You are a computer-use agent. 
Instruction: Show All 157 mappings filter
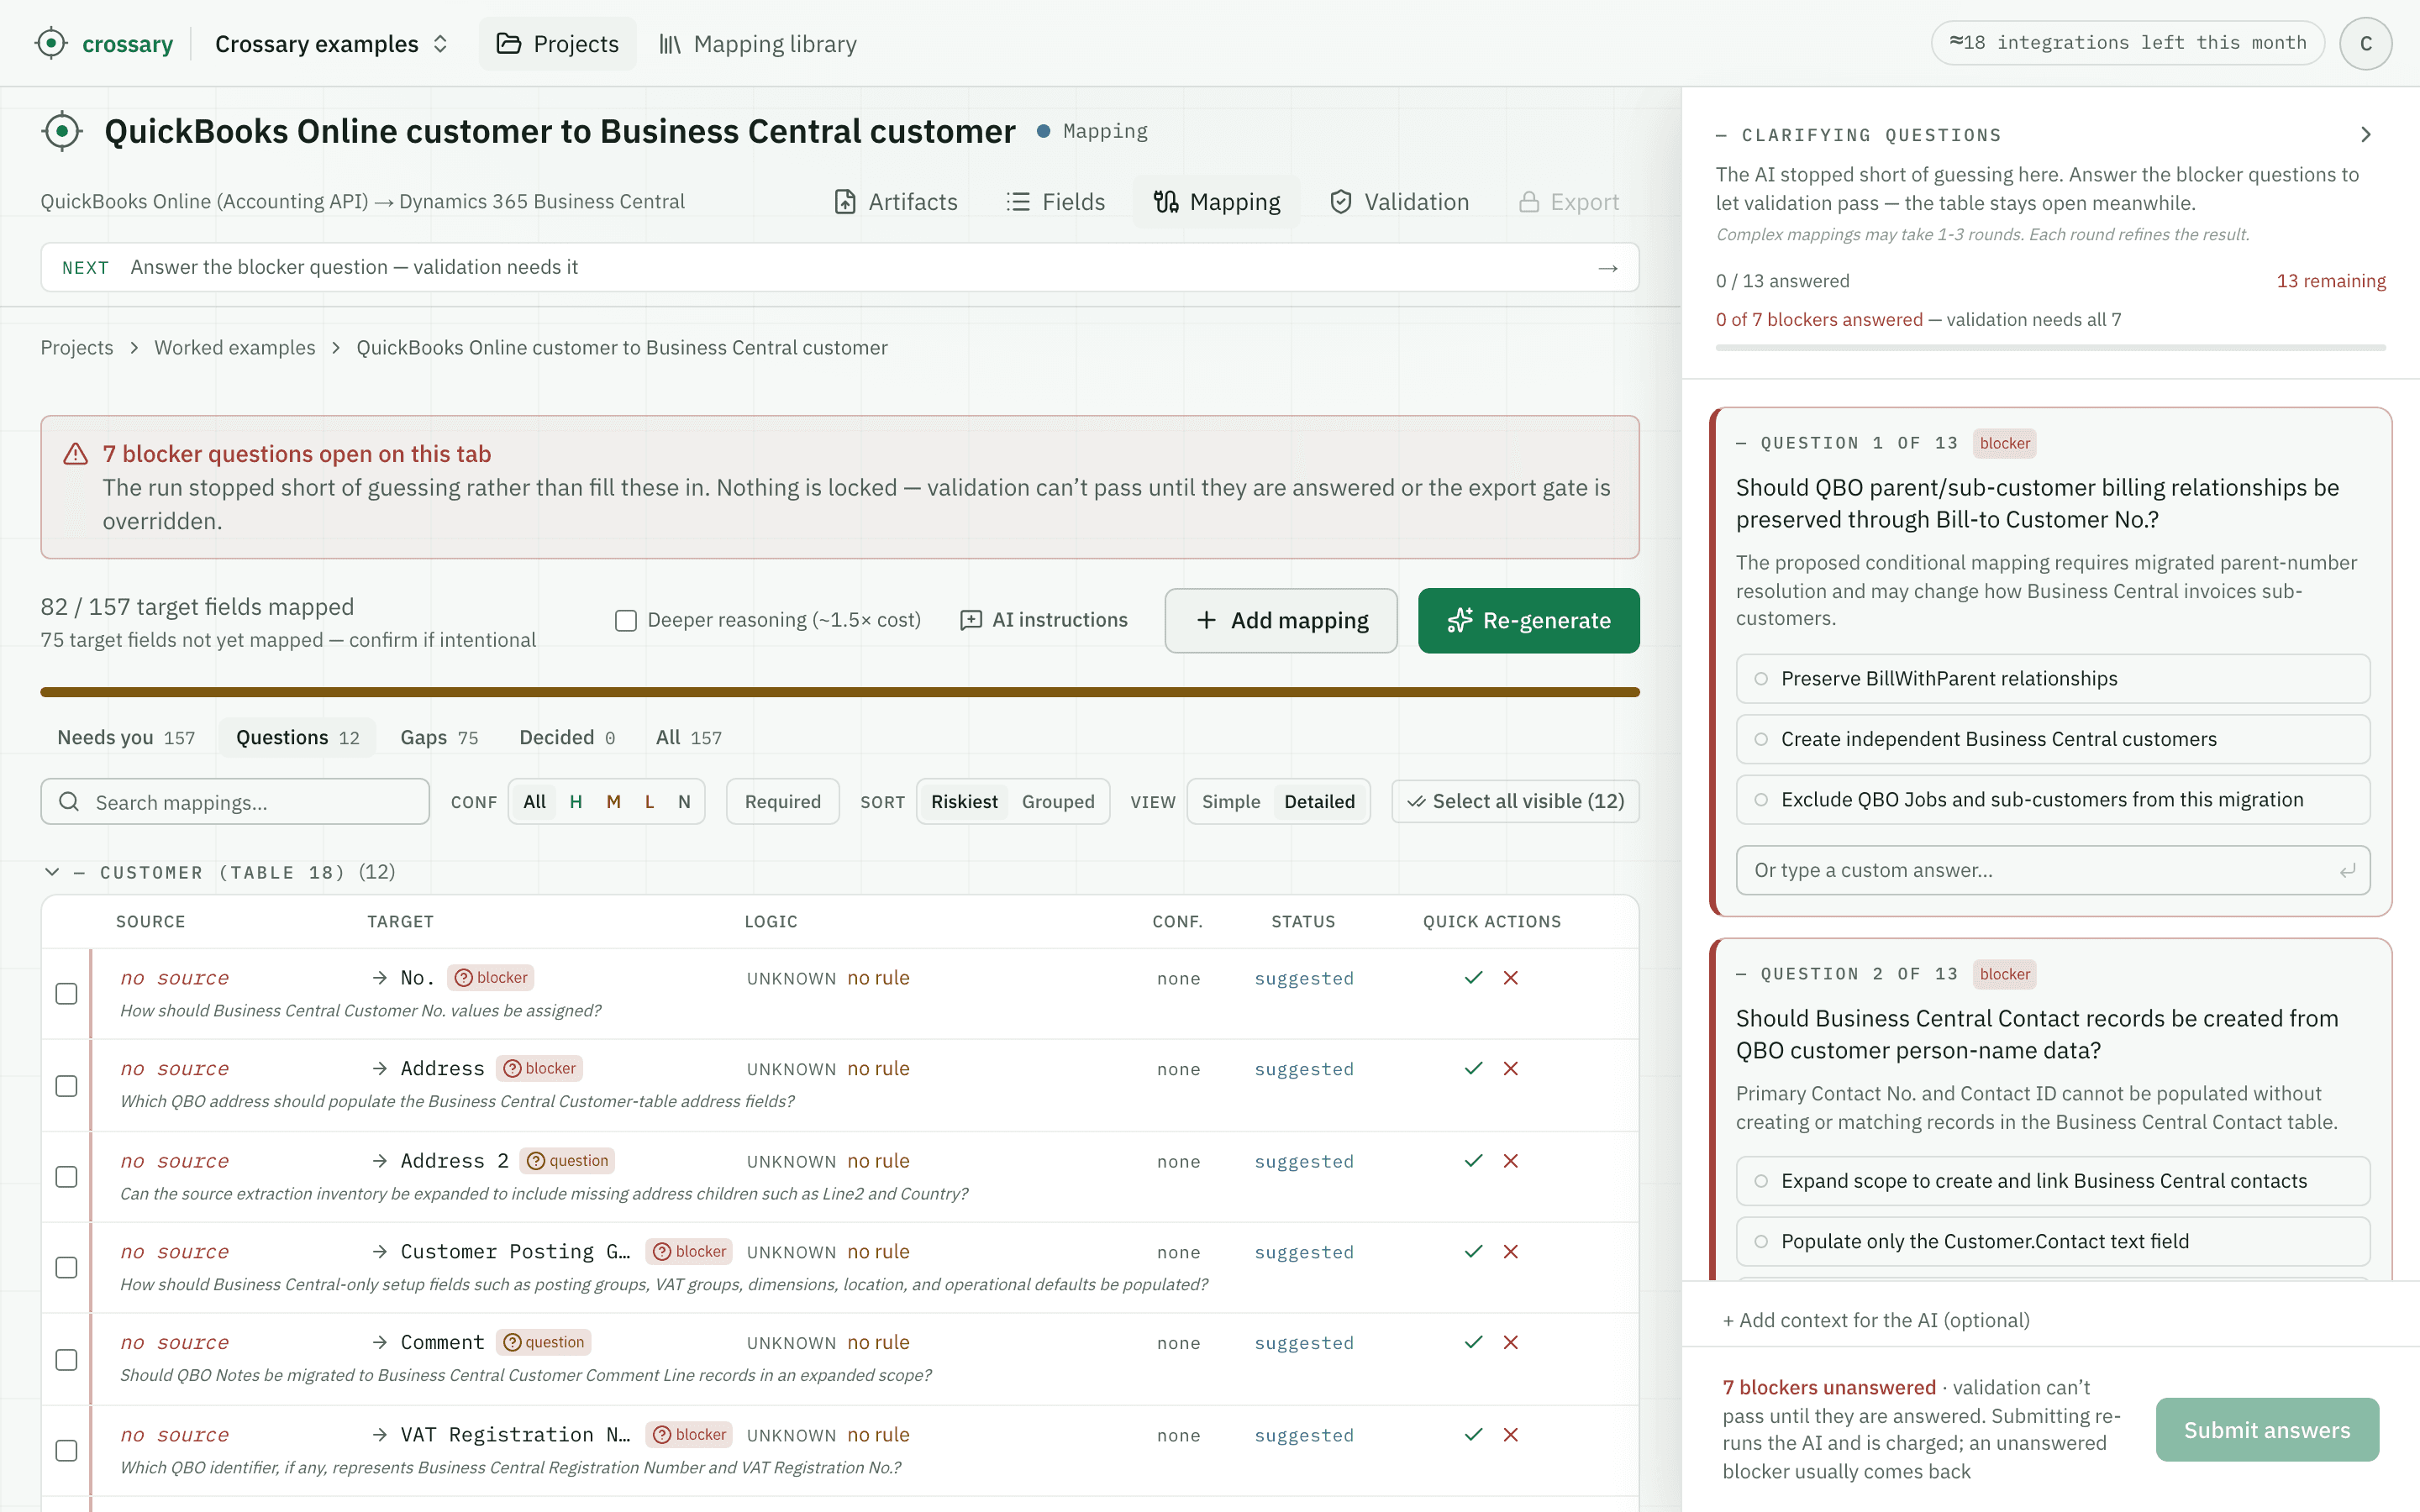(x=688, y=738)
